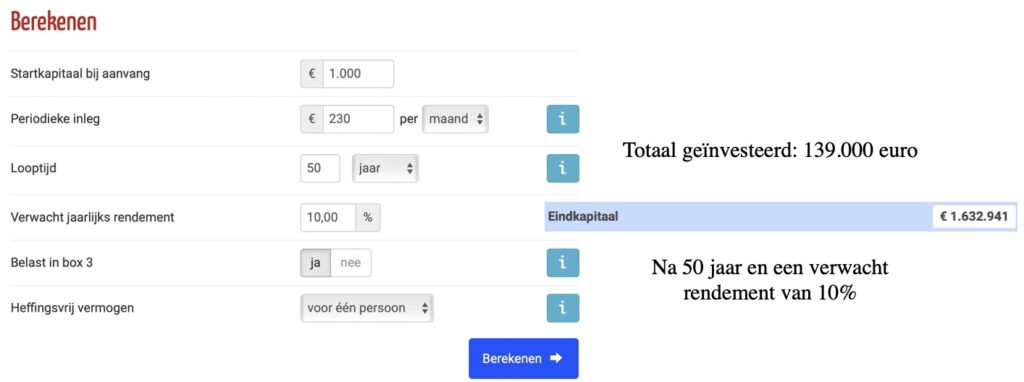Click the blue Berekenen button

tap(523, 358)
